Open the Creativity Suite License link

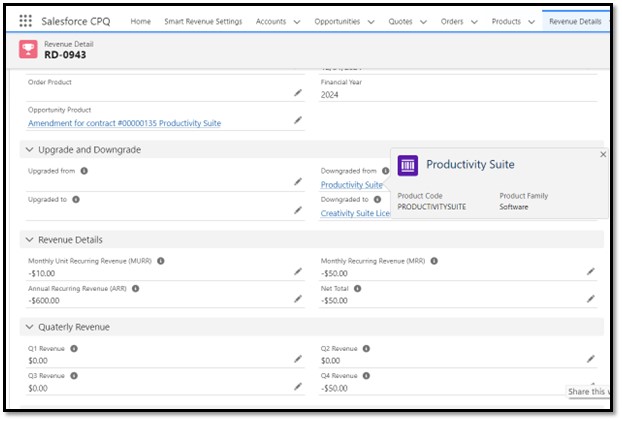click(x=355, y=213)
